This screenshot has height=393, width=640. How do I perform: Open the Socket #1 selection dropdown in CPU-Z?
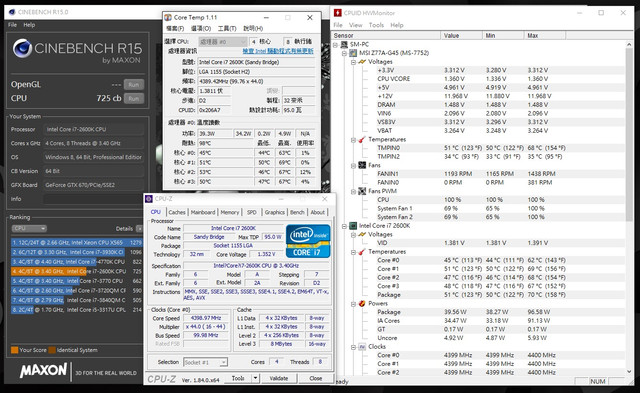coord(205,362)
